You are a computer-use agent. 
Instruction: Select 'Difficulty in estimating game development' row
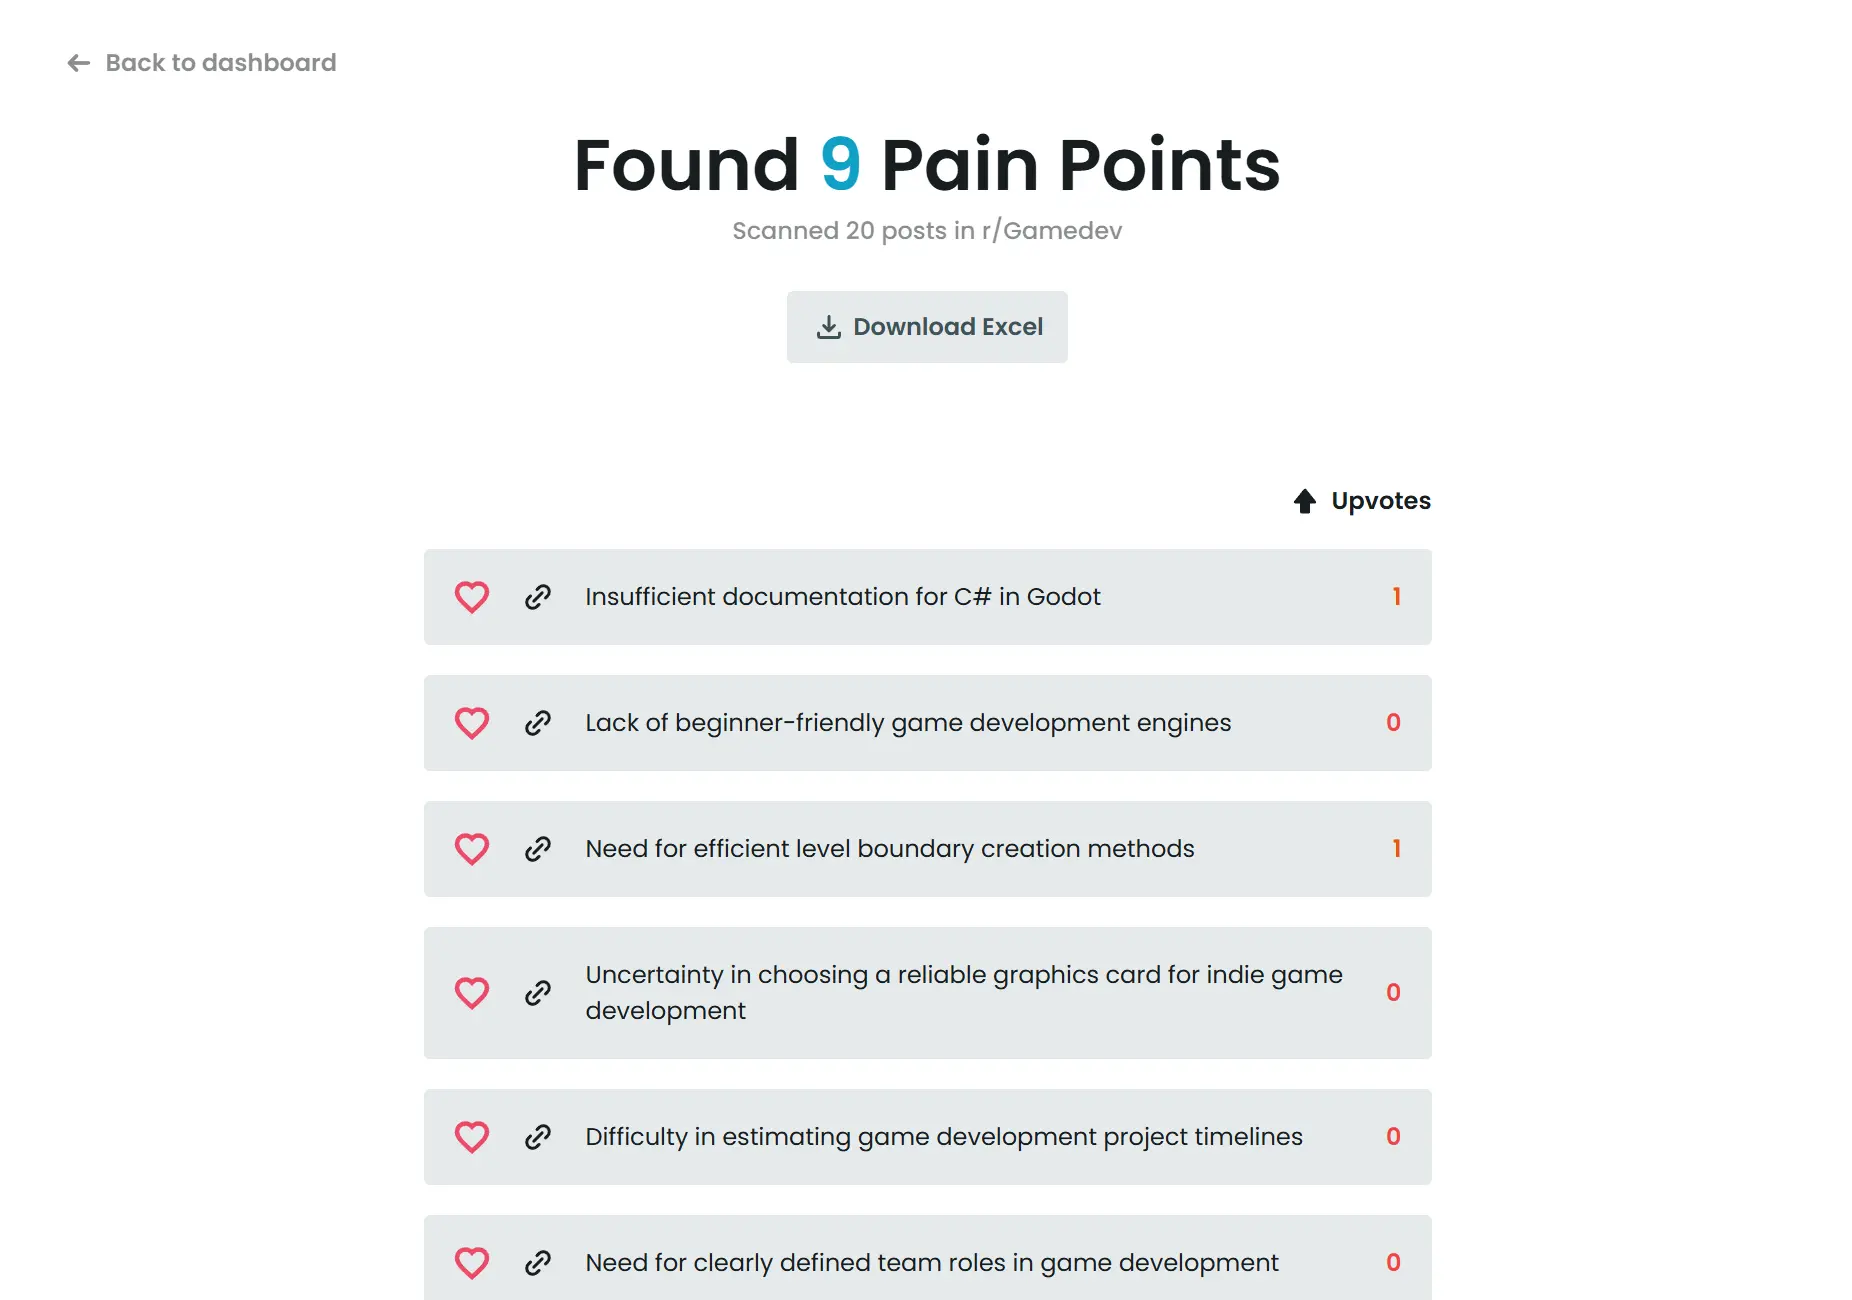click(x=943, y=1137)
